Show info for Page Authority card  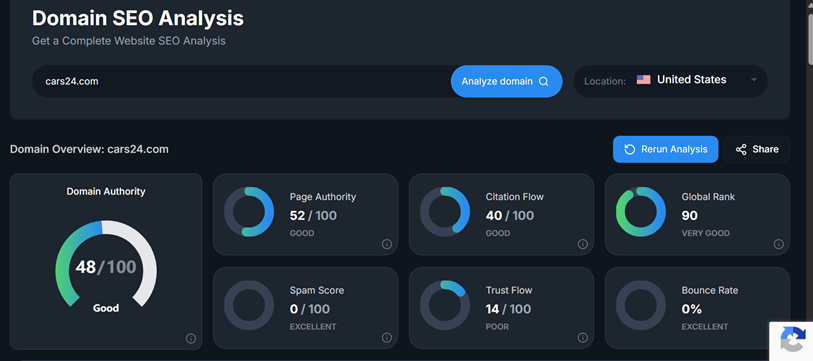pyautogui.click(x=387, y=244)
